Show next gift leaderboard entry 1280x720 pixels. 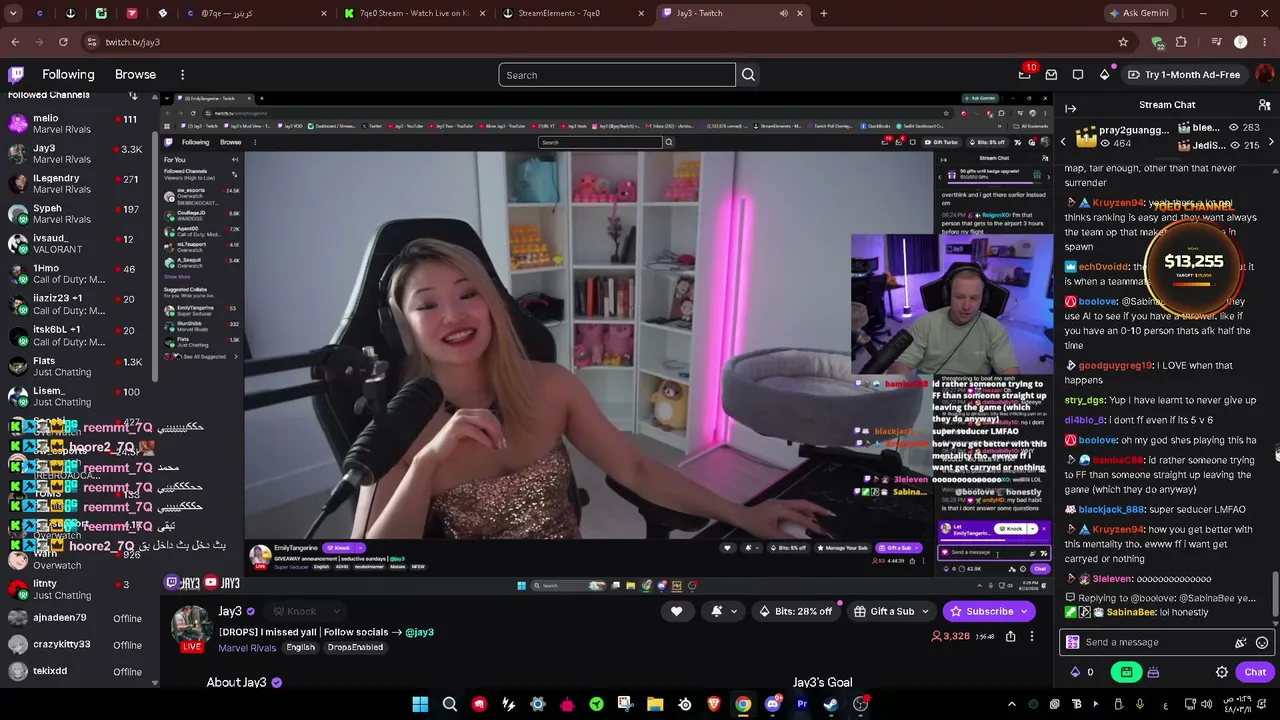point(1271,143)
